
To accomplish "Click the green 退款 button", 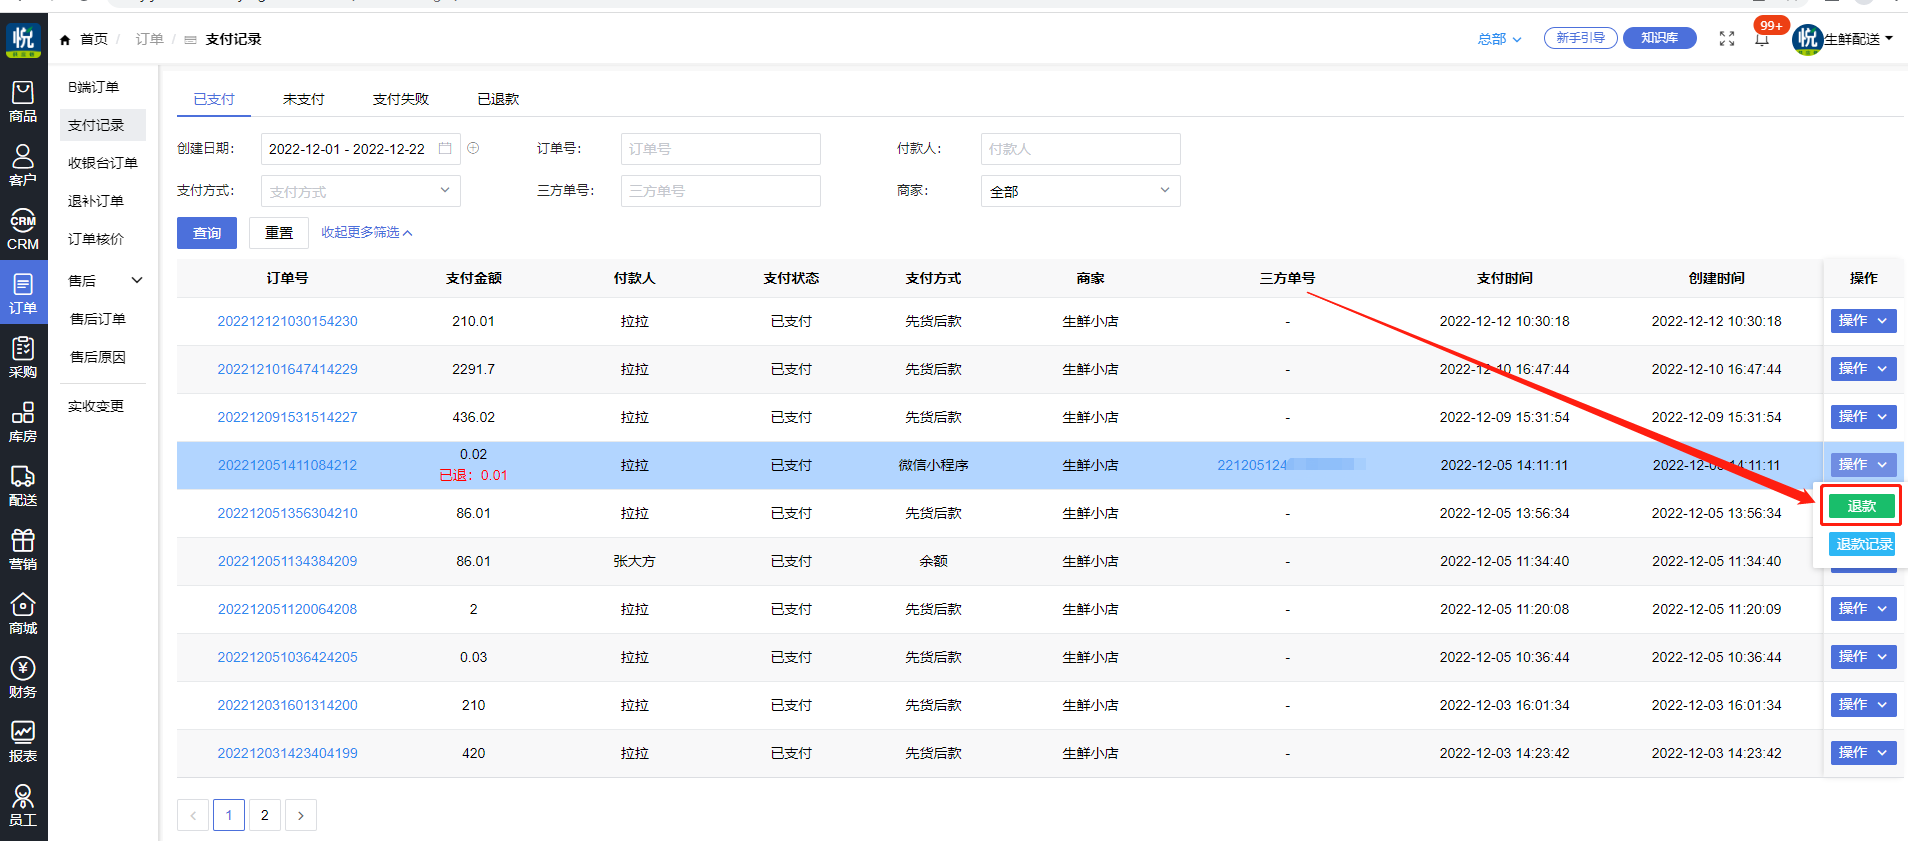I will click(1862, 506).
